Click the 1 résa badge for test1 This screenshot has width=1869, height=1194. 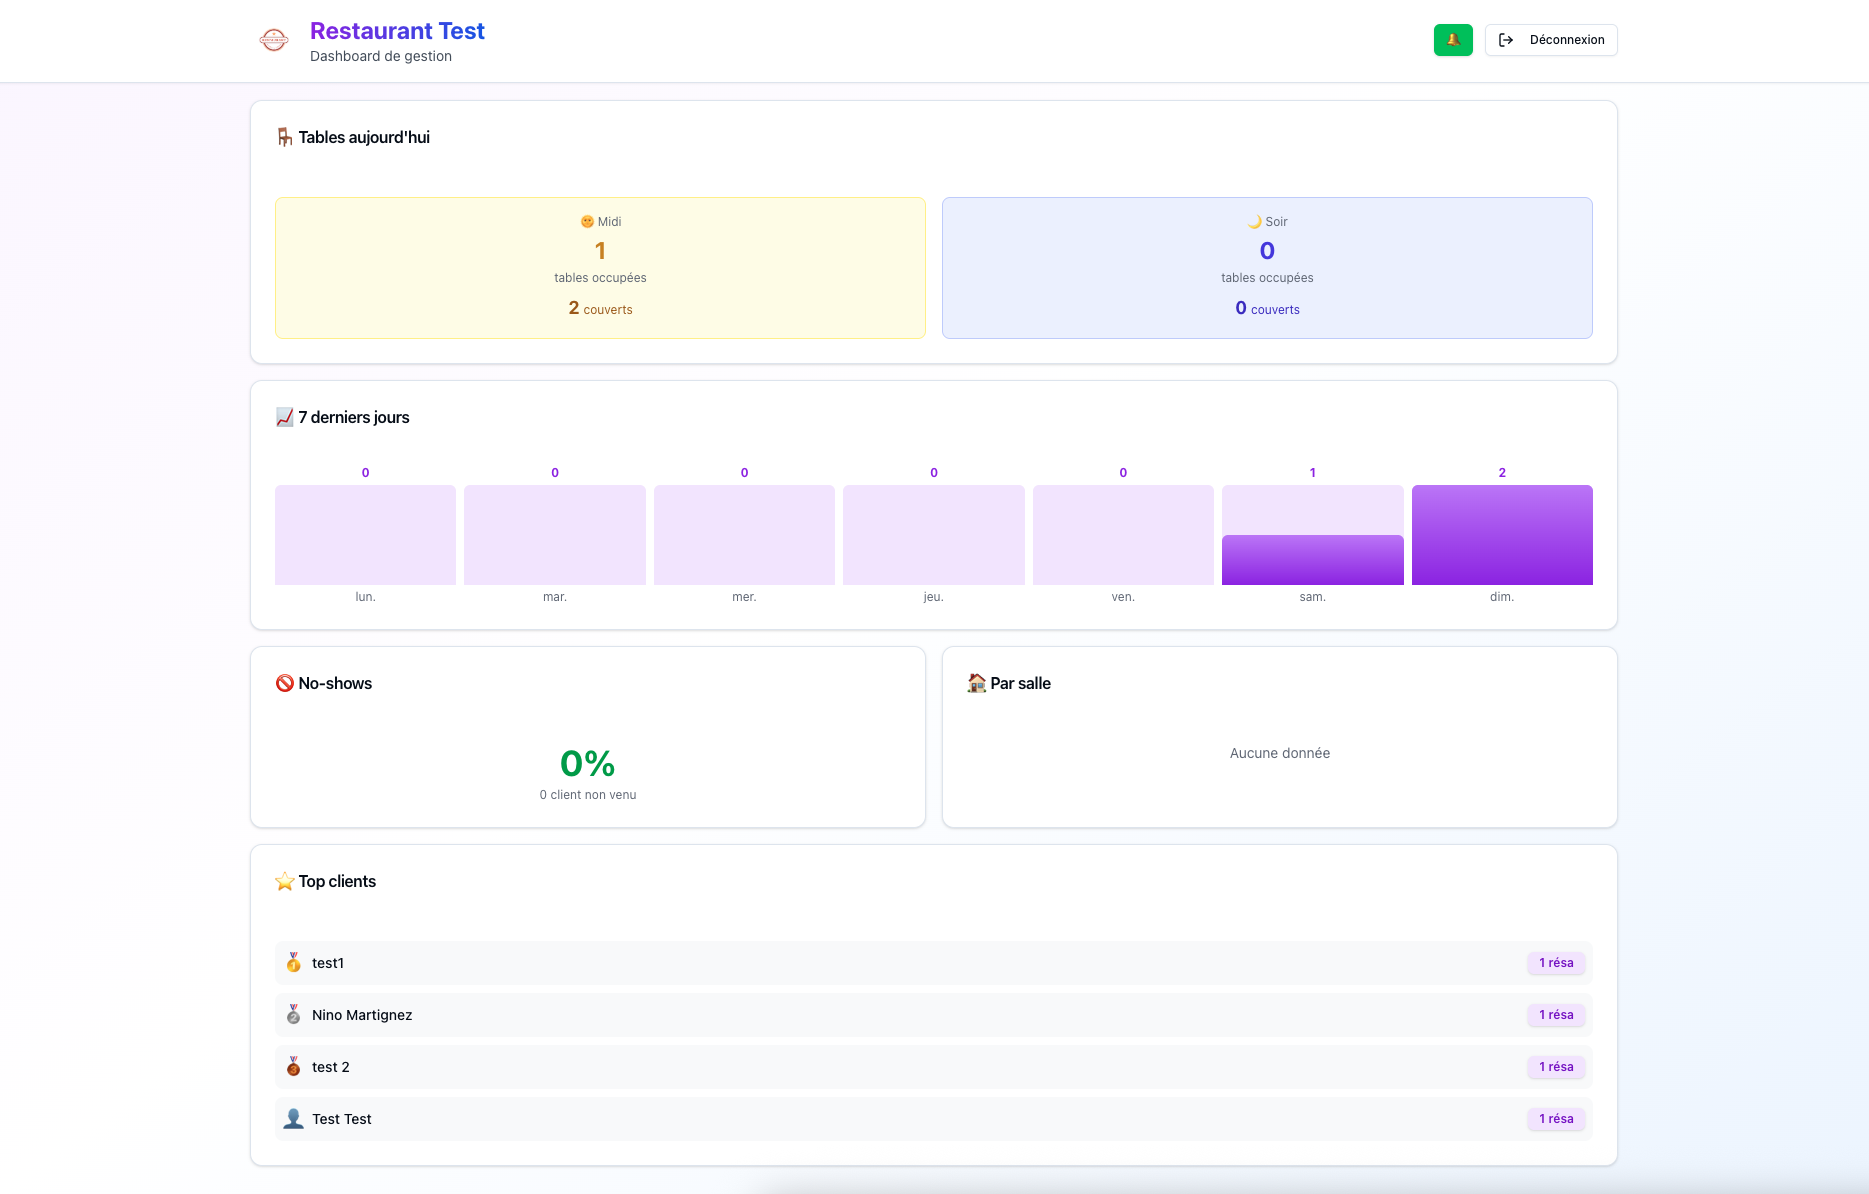pyautogui.click(x=1555, y=963)
